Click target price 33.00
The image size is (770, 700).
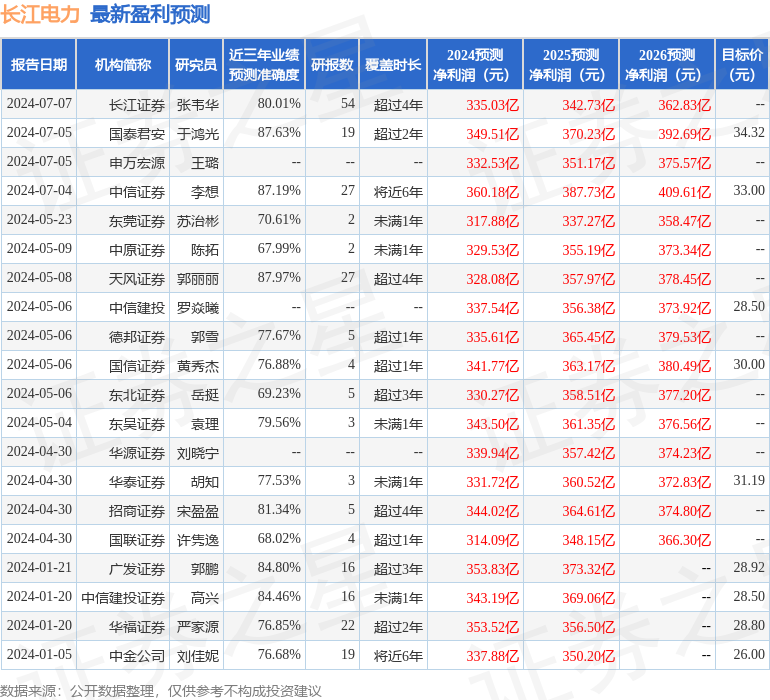[x=749, y=191]
